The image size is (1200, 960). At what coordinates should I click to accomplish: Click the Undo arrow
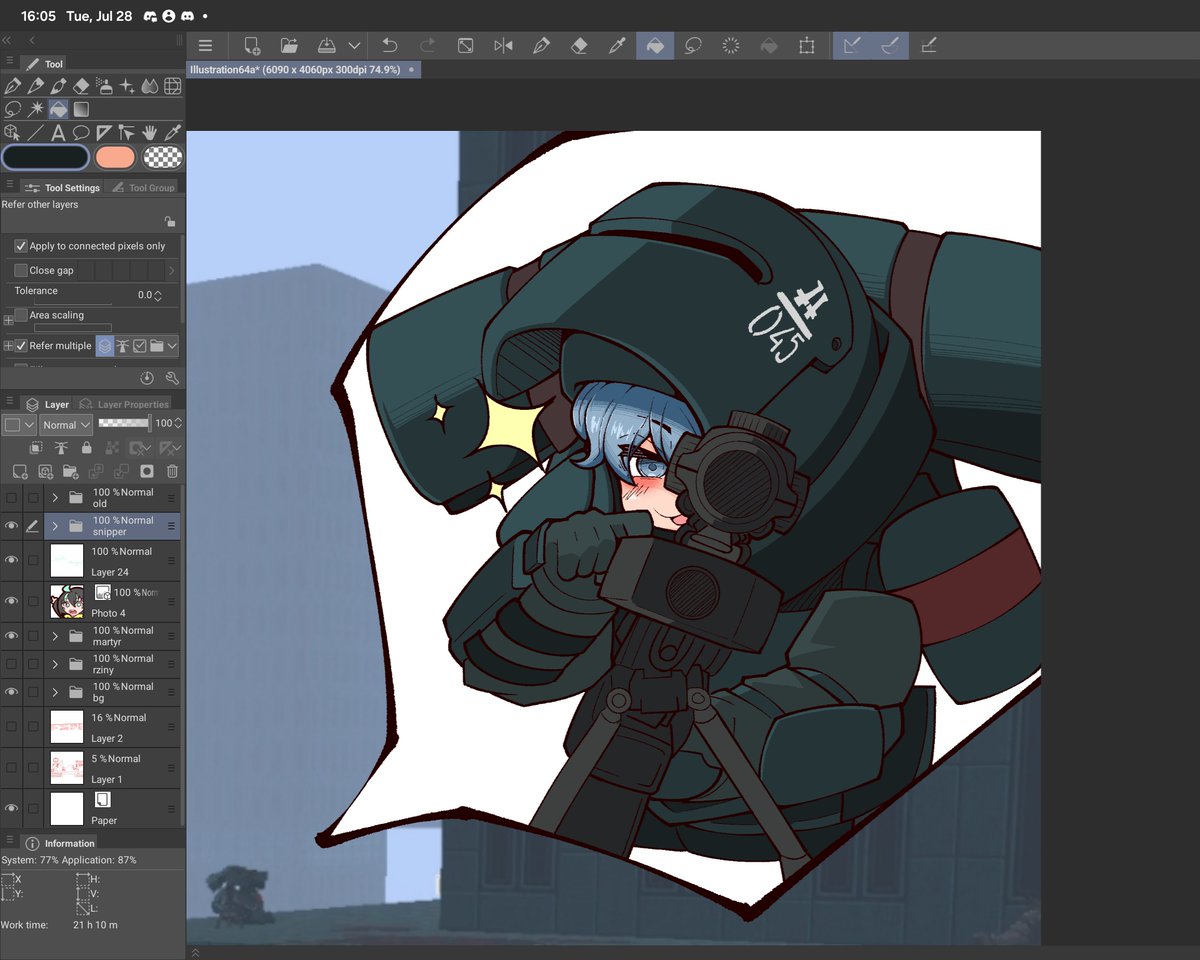[390, 46]
